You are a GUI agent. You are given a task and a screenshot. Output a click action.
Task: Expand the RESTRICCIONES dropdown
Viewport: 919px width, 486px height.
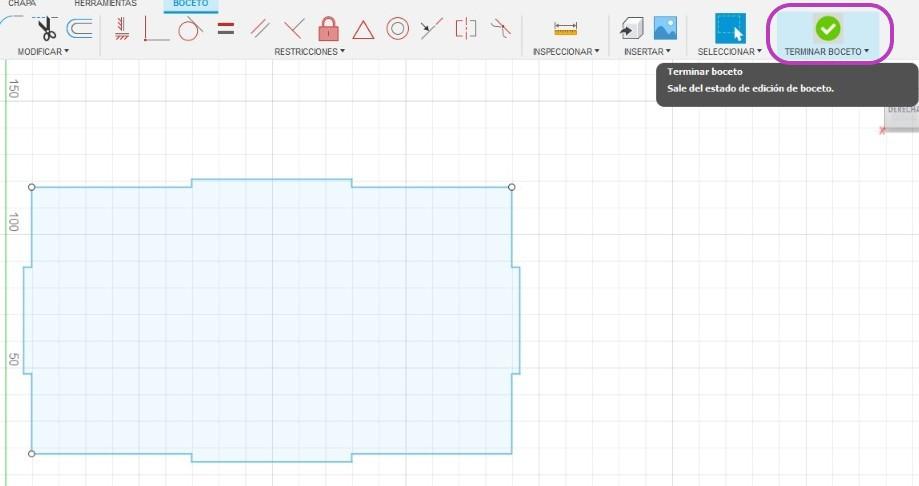click(x=309, y=52)
